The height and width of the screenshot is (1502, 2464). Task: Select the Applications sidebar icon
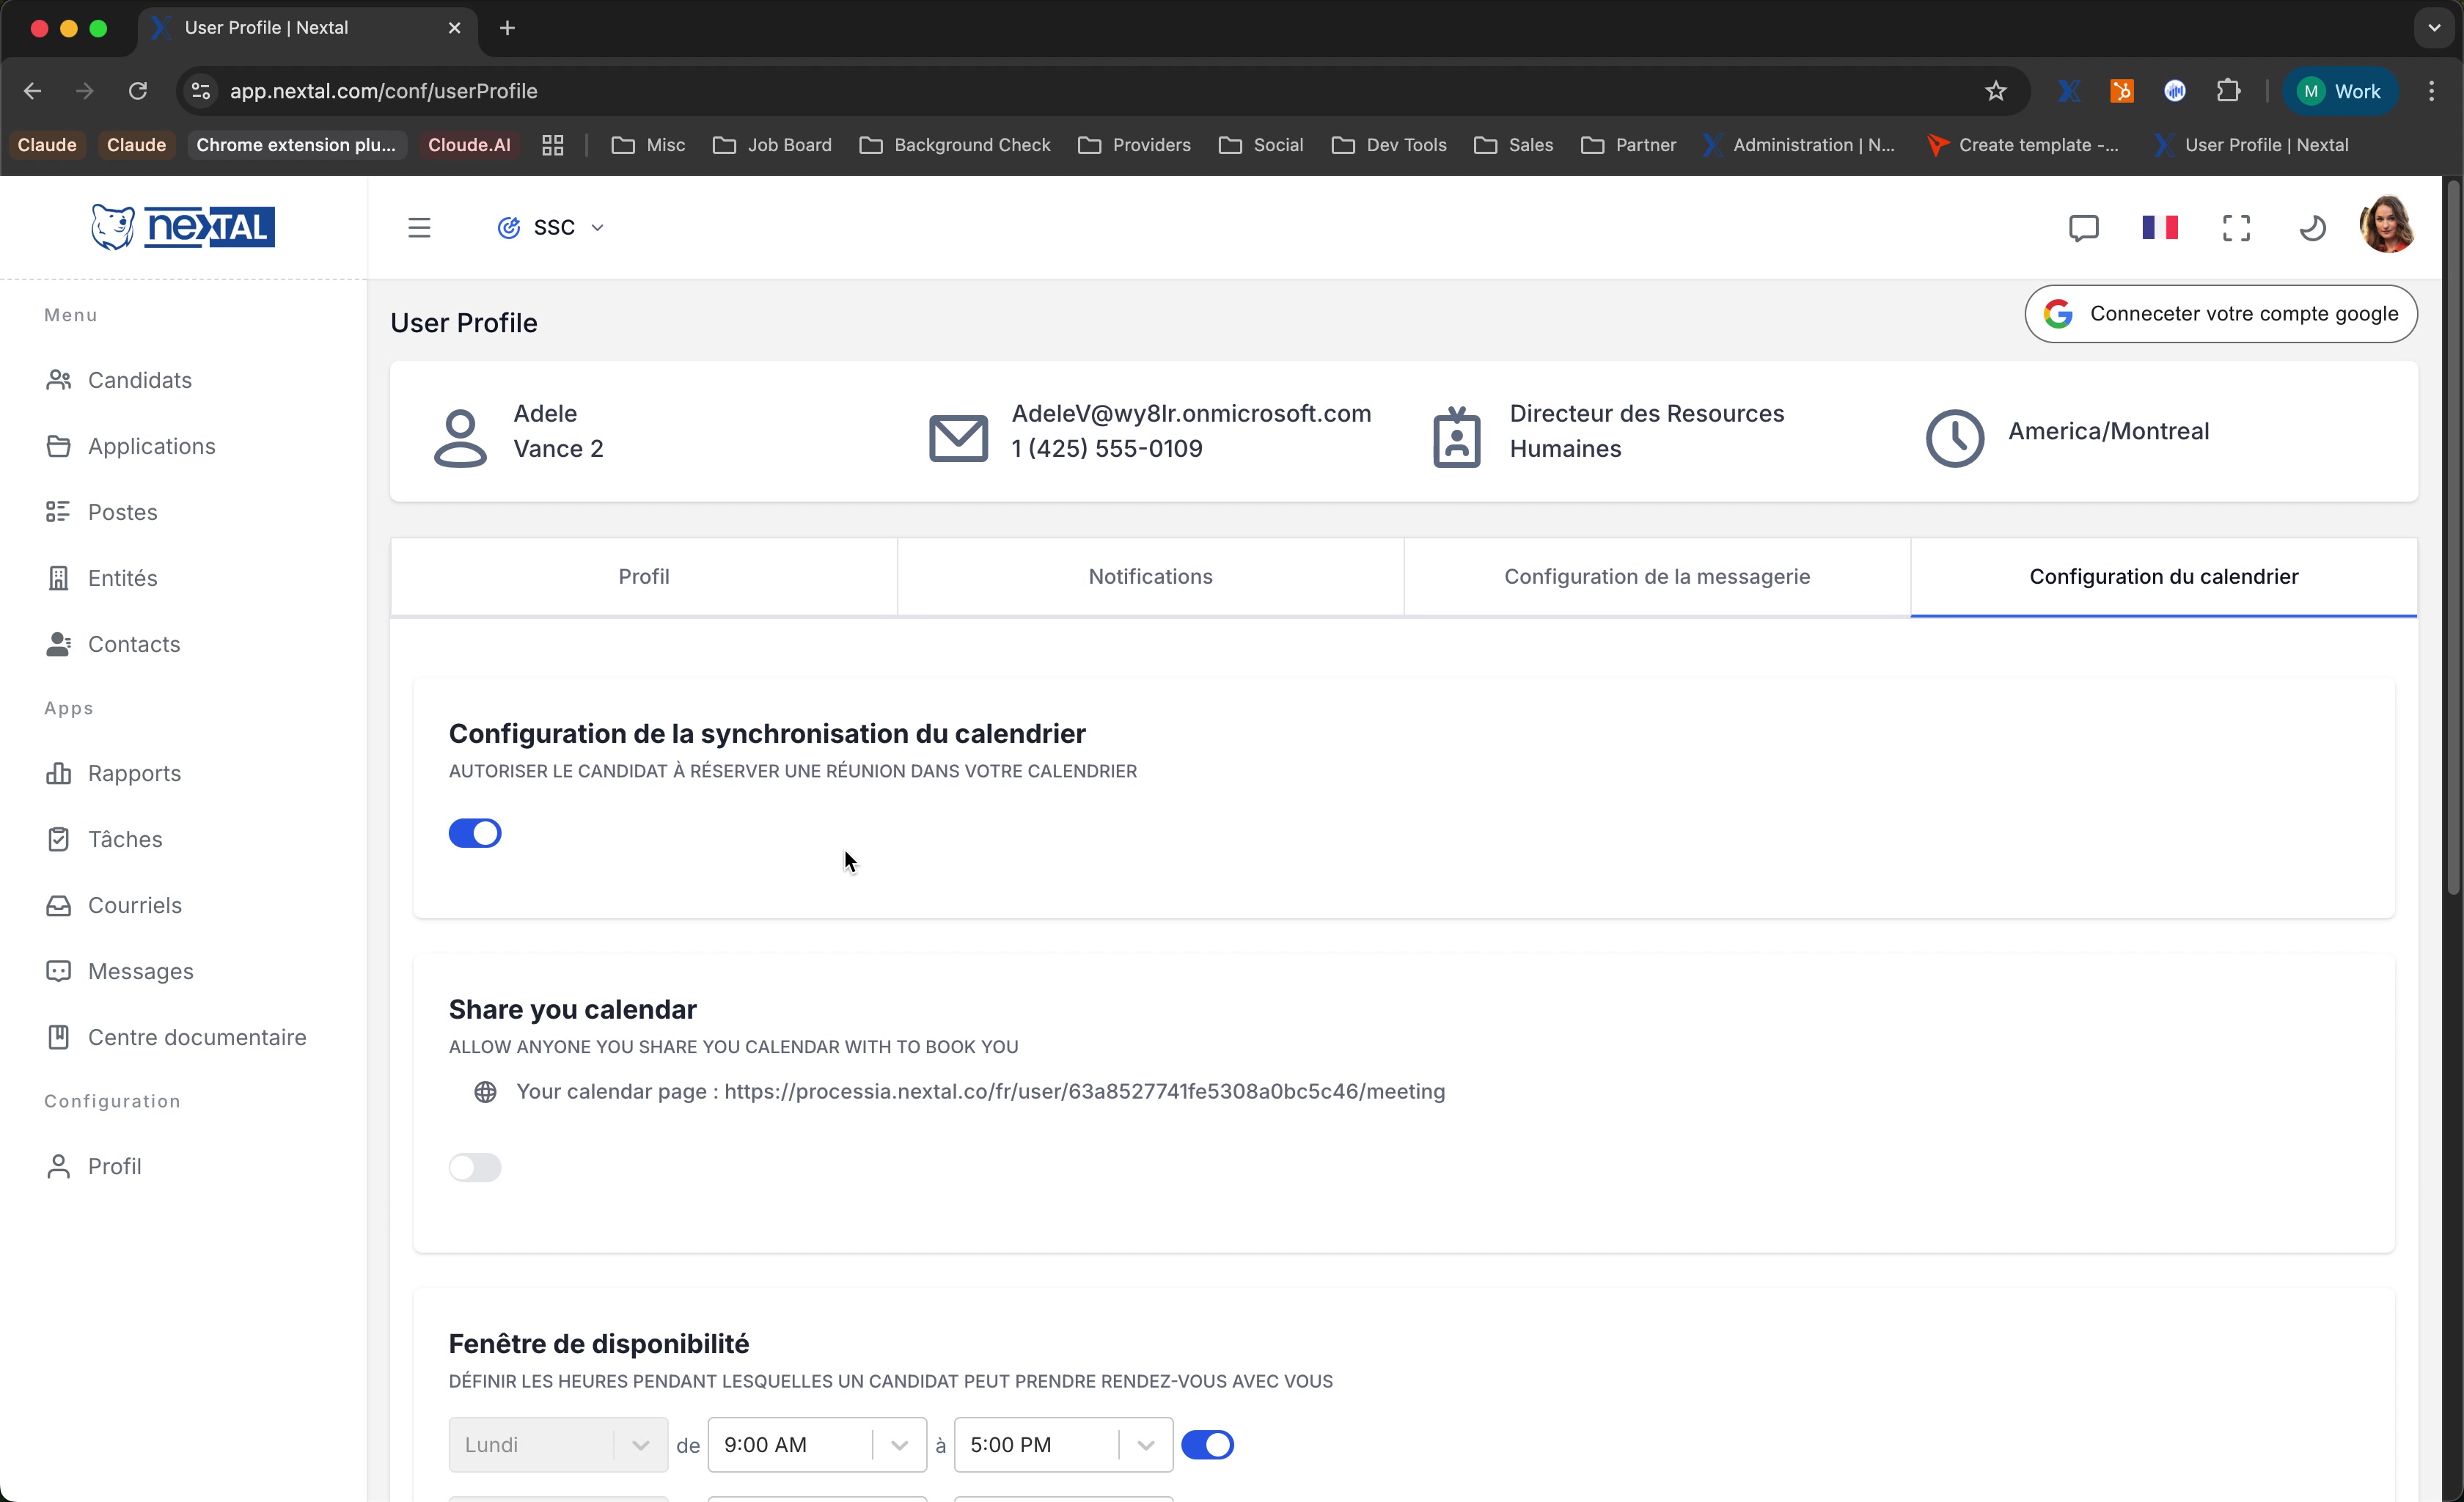pyautogui.click(x=59, y=445)
